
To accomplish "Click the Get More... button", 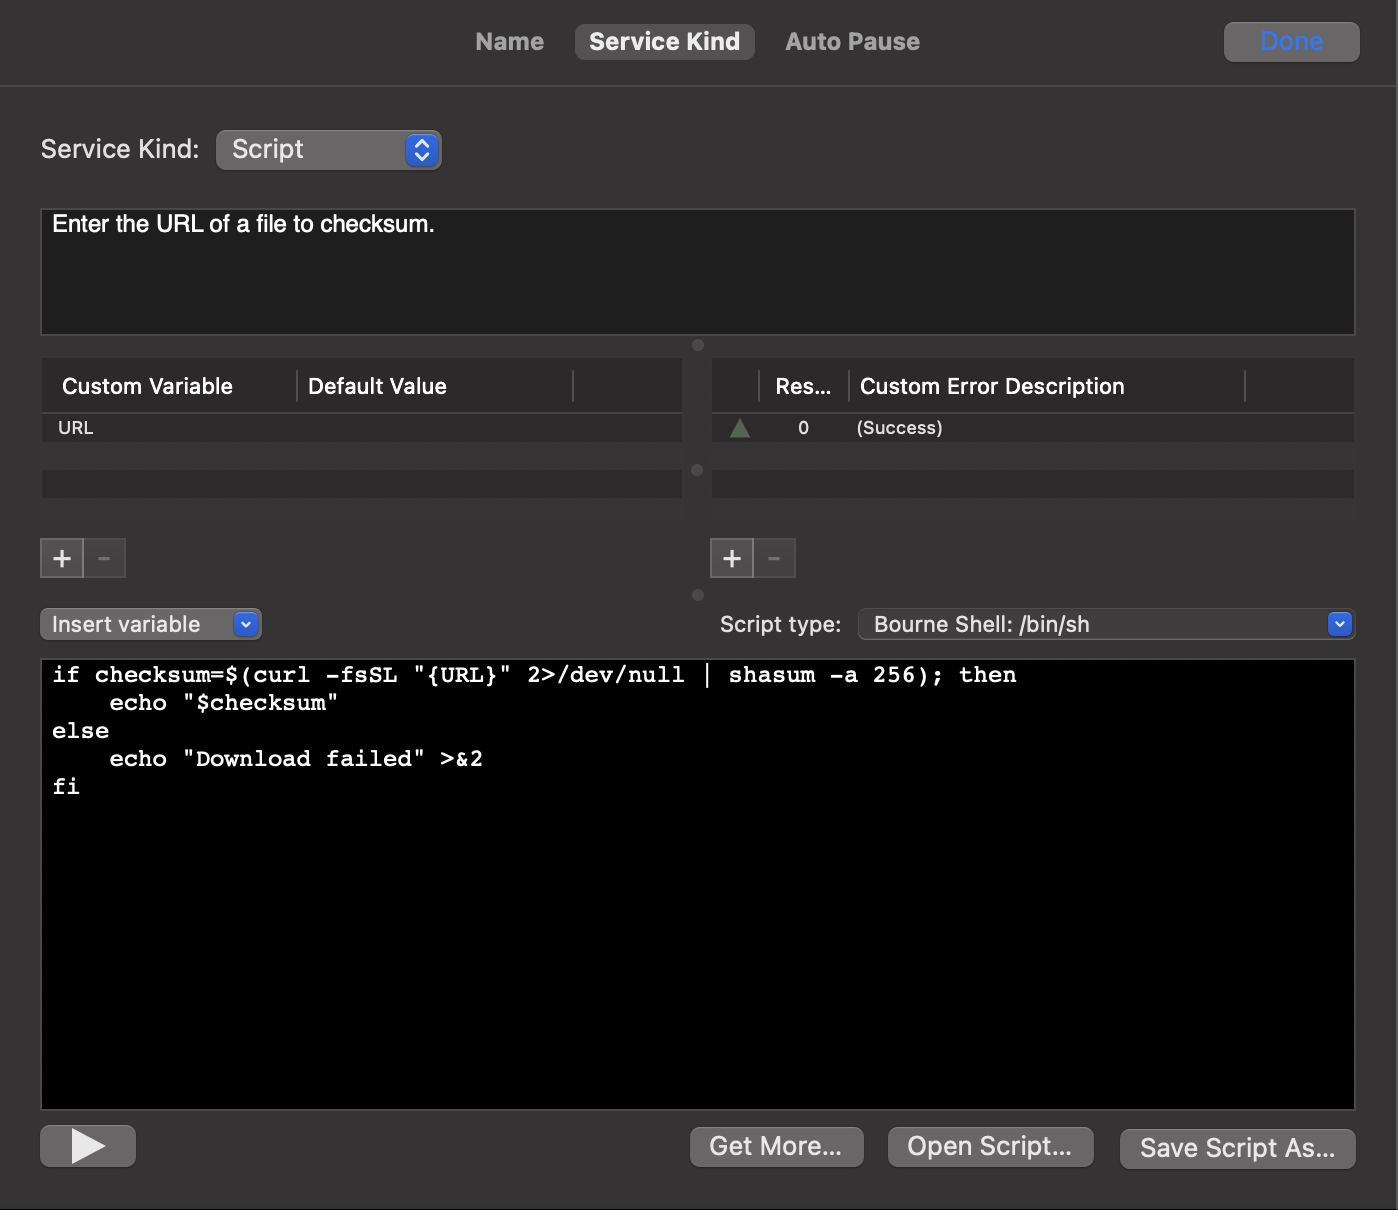I will [x=775, y=1147].
